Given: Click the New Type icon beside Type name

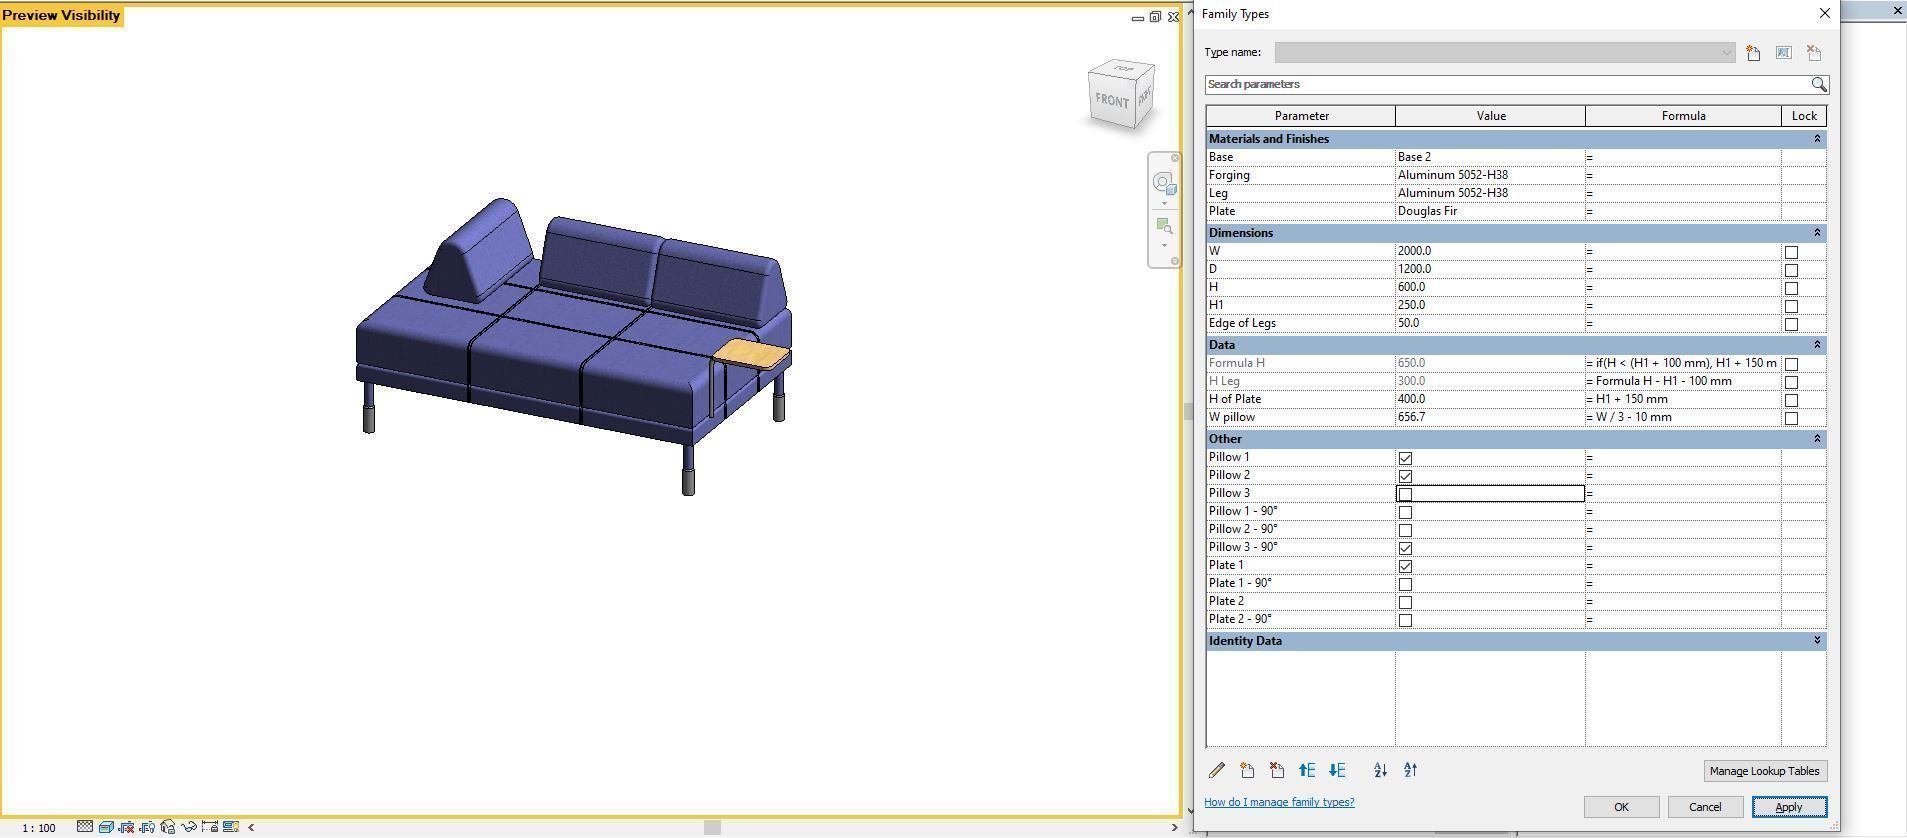Looking at the screenshot, I should [x=1753, y=53].
